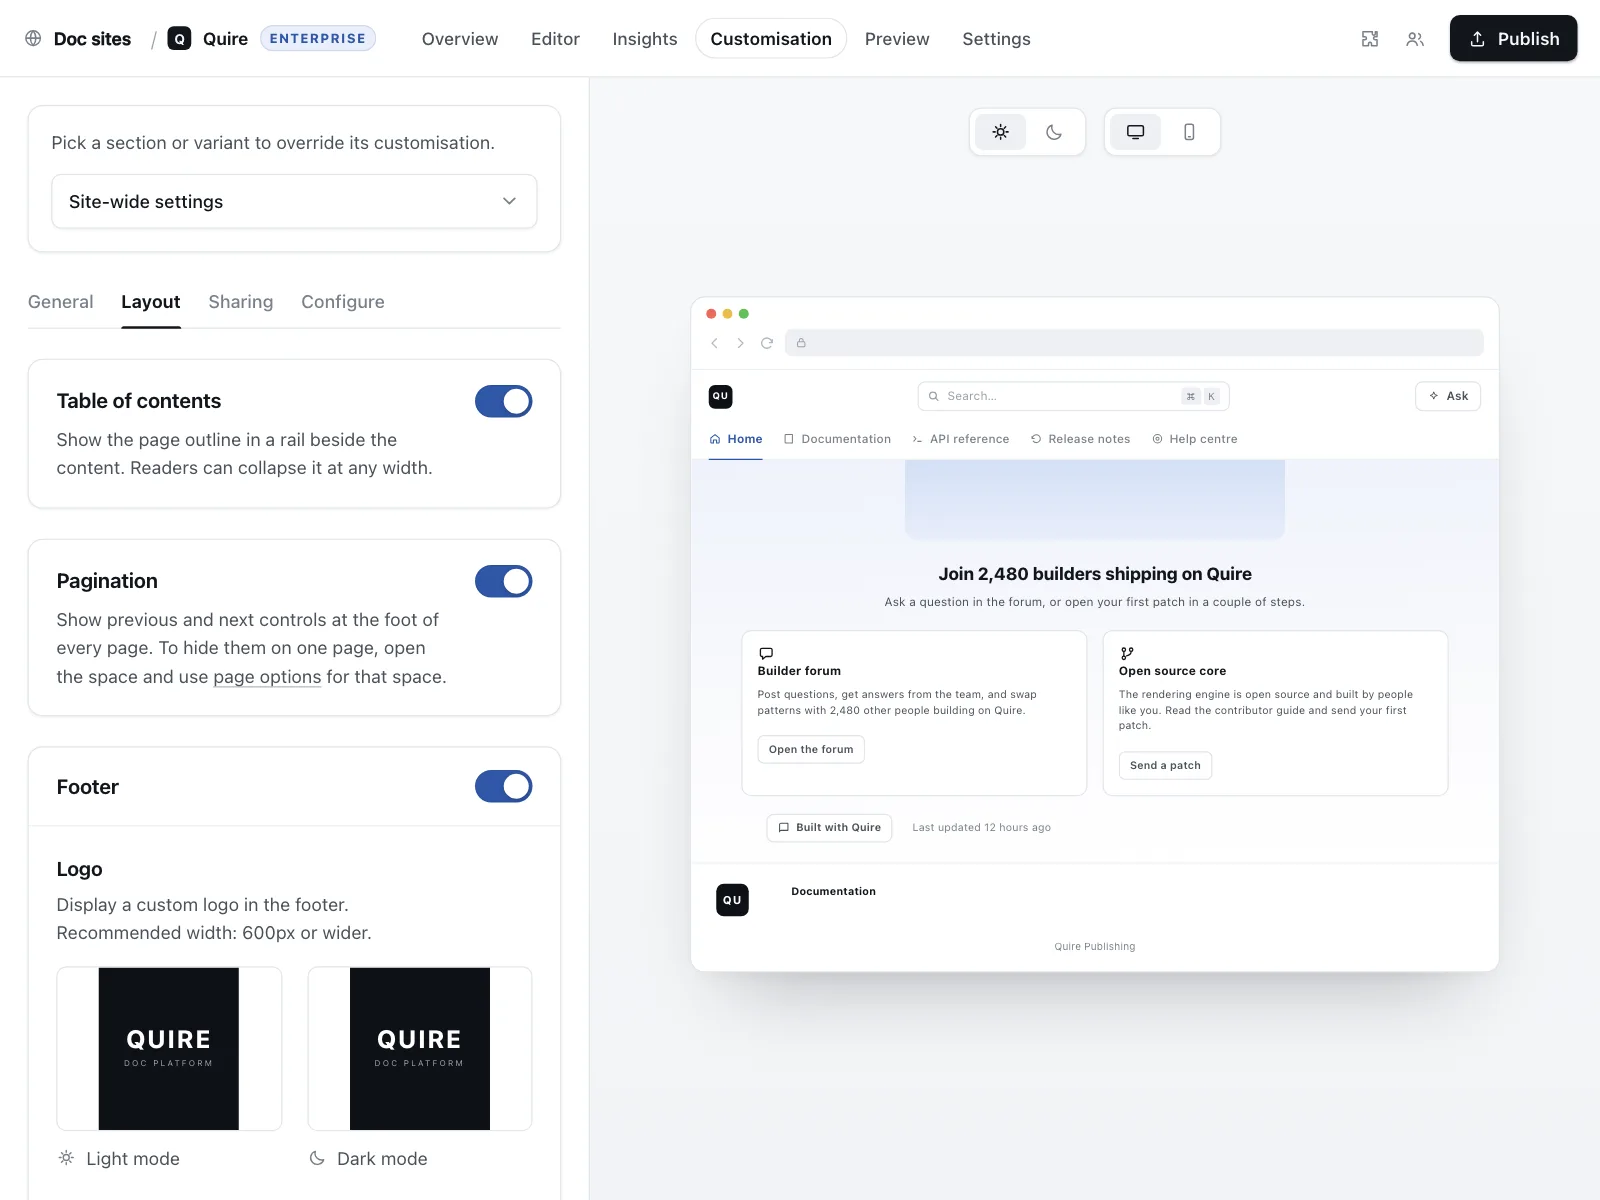1600x1200 pixels.
Task: Open the Settings section
Action: pyautogui.click(x=996, y=39)
